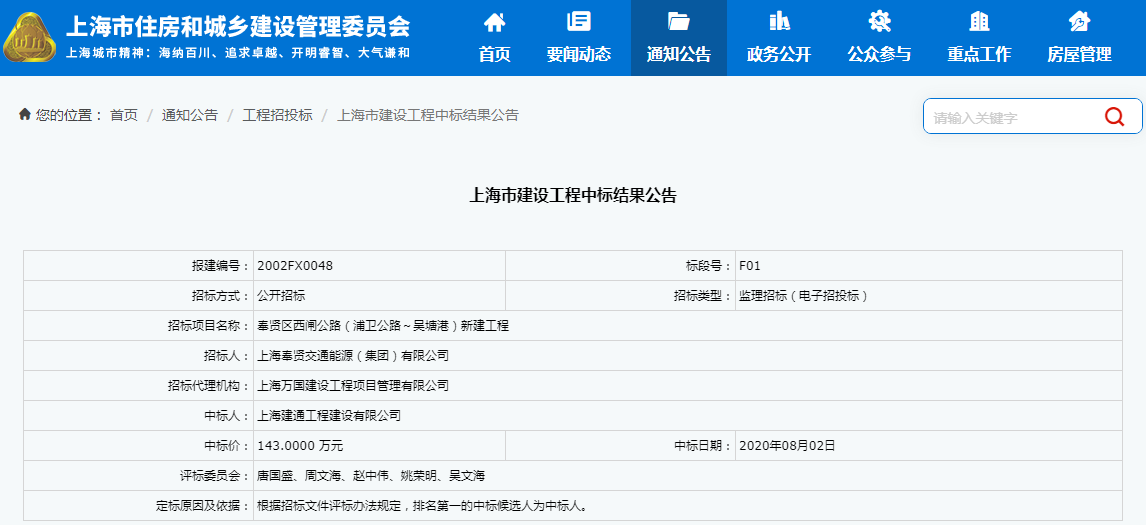The width and height of the screenshot is (1146, 525).
Task: Click the golden site logo emblem
Action: [x=30, y=38]
